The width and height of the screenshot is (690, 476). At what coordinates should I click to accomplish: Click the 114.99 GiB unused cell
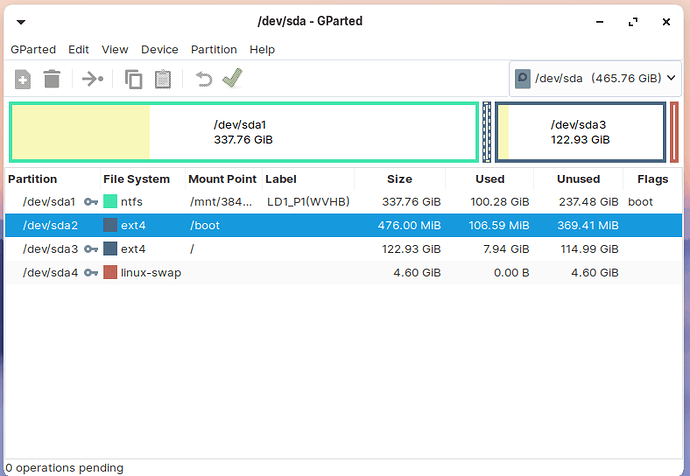pos(590,249)
